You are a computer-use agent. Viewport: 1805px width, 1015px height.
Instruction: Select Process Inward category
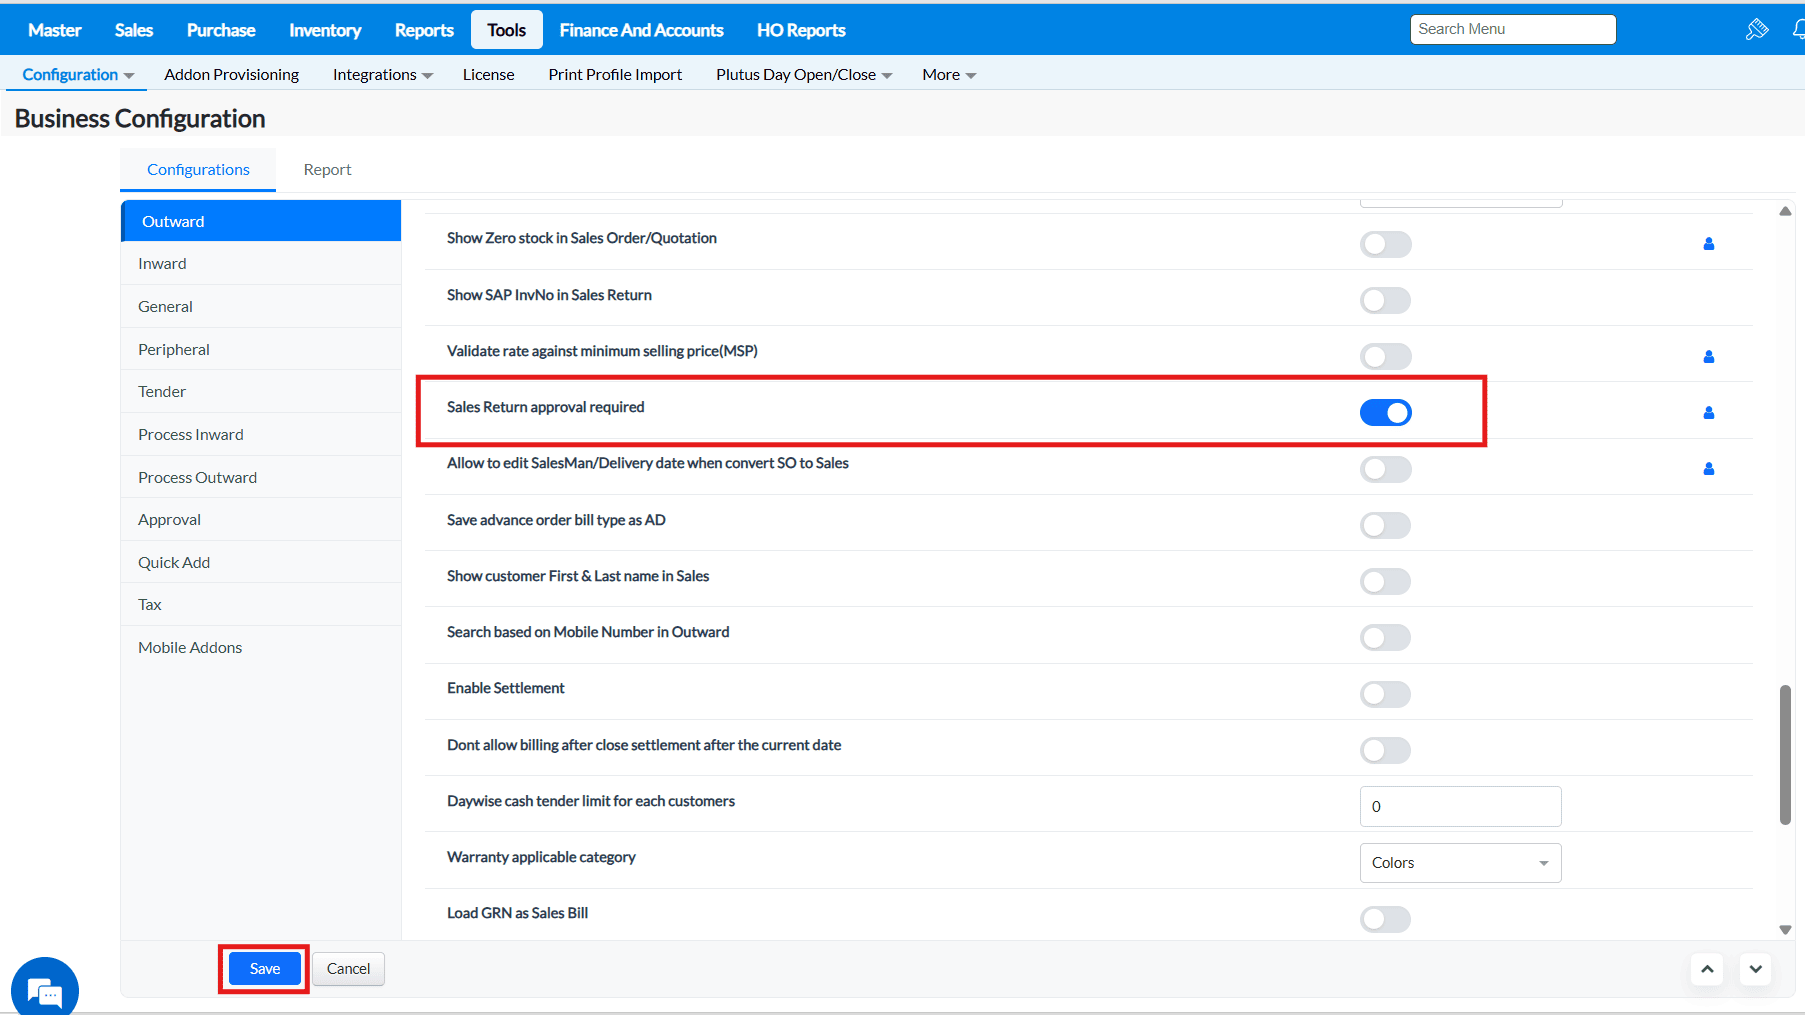261,435
